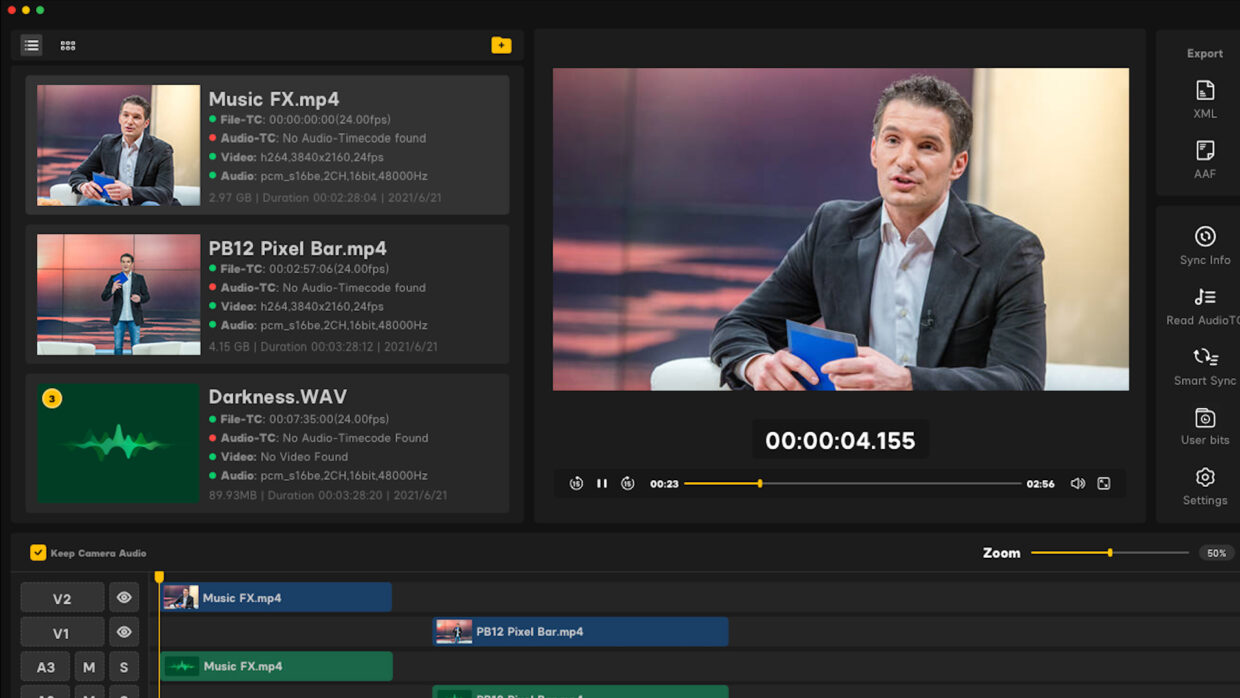This screenshot has height=698, width=1240.
Task: Click "2.97 GB" size and duration line
Action: pyautogui.click(x=325, y=198)
